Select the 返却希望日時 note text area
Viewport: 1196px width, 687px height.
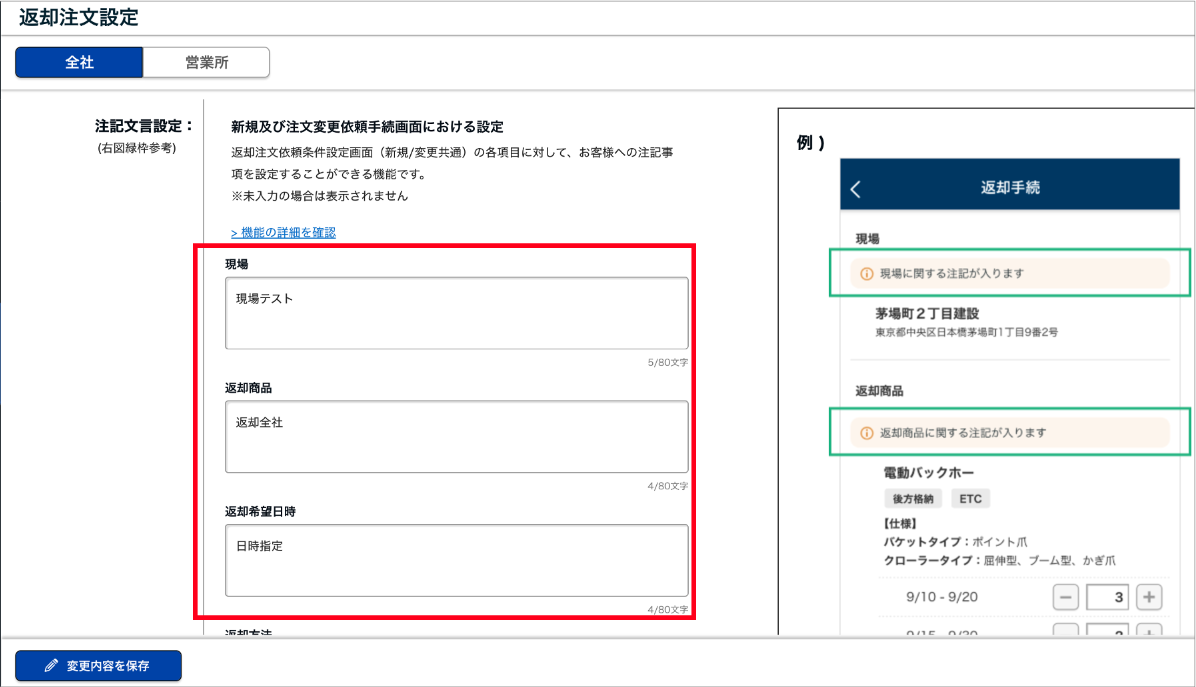pos(456,560)
